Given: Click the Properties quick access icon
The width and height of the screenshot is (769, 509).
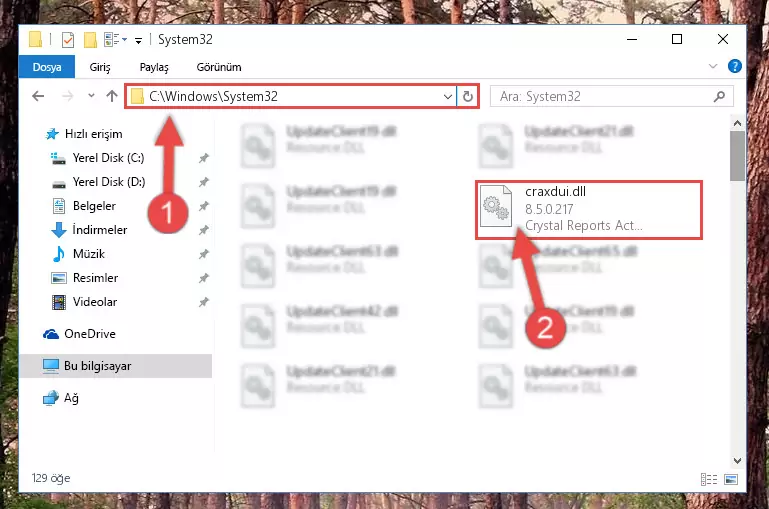Looking at the screenshot, I should tap(68, 40).
